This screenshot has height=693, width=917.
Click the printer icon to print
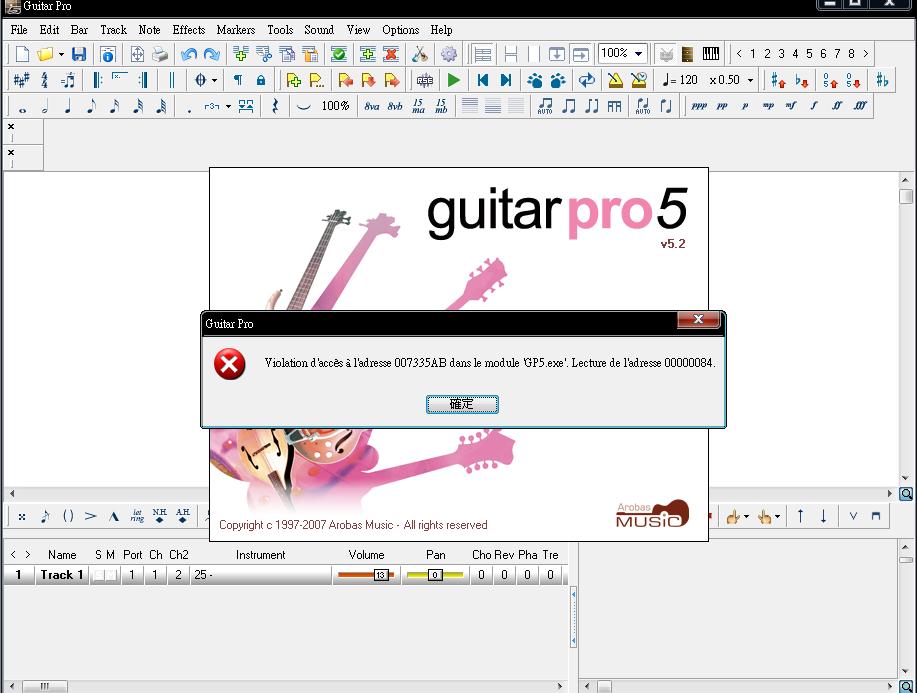(x=160, y=54)
